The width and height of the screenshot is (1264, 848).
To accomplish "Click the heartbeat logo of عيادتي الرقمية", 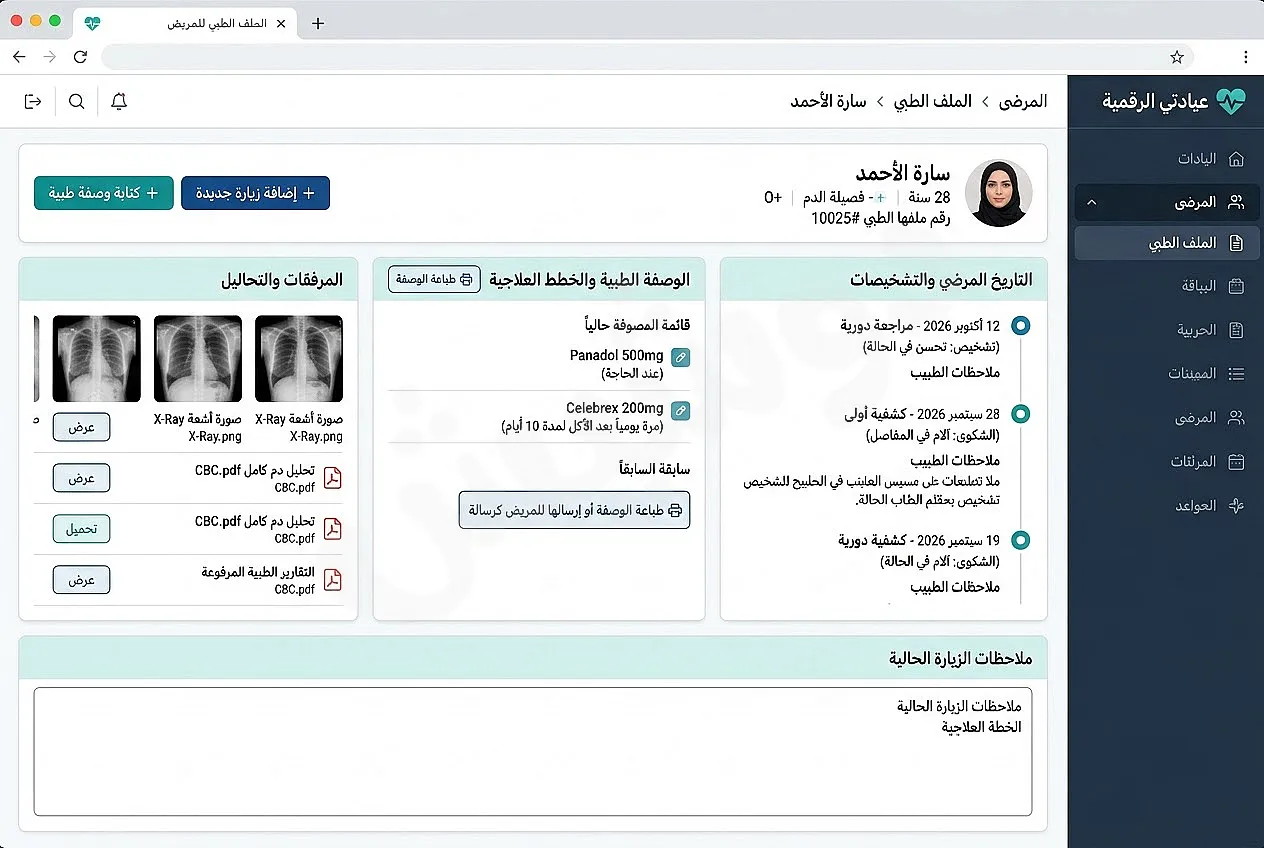I will (1231, 101).
